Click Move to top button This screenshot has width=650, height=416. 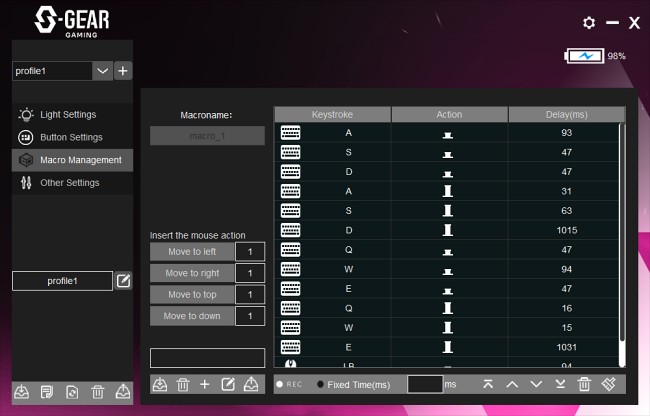click(x=192, y=295)
